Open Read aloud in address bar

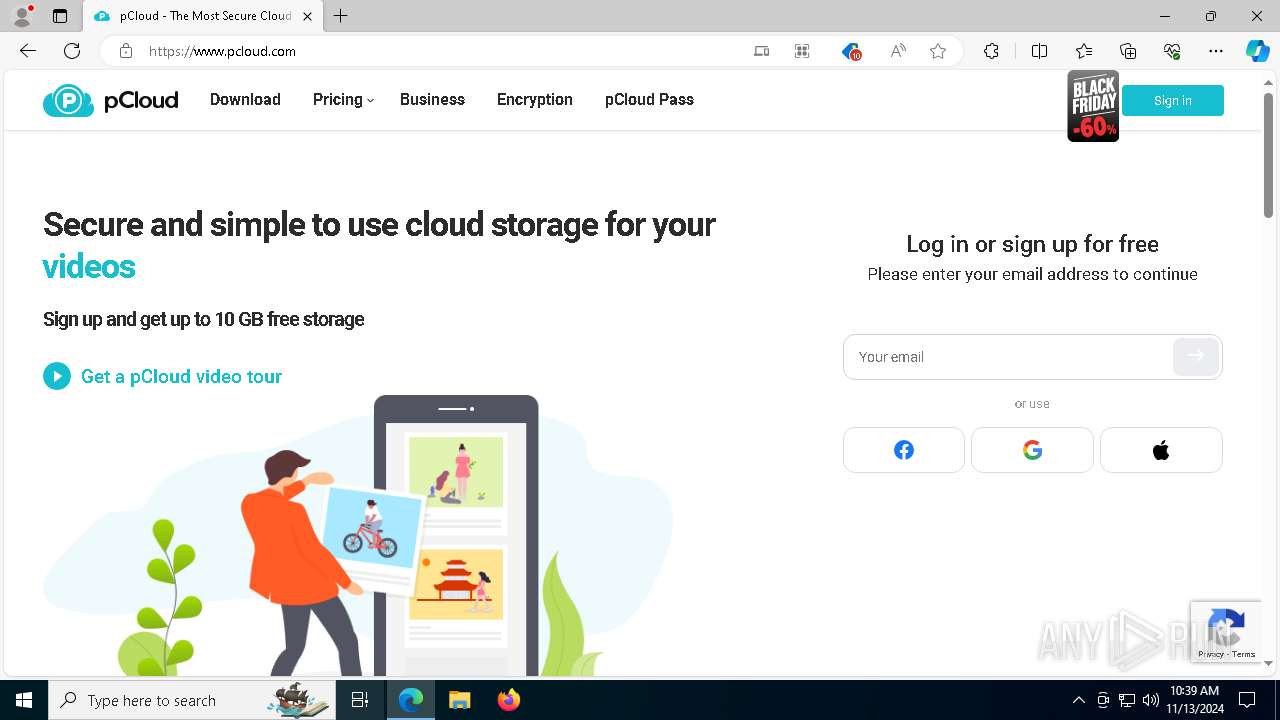(x=898, y=51)
